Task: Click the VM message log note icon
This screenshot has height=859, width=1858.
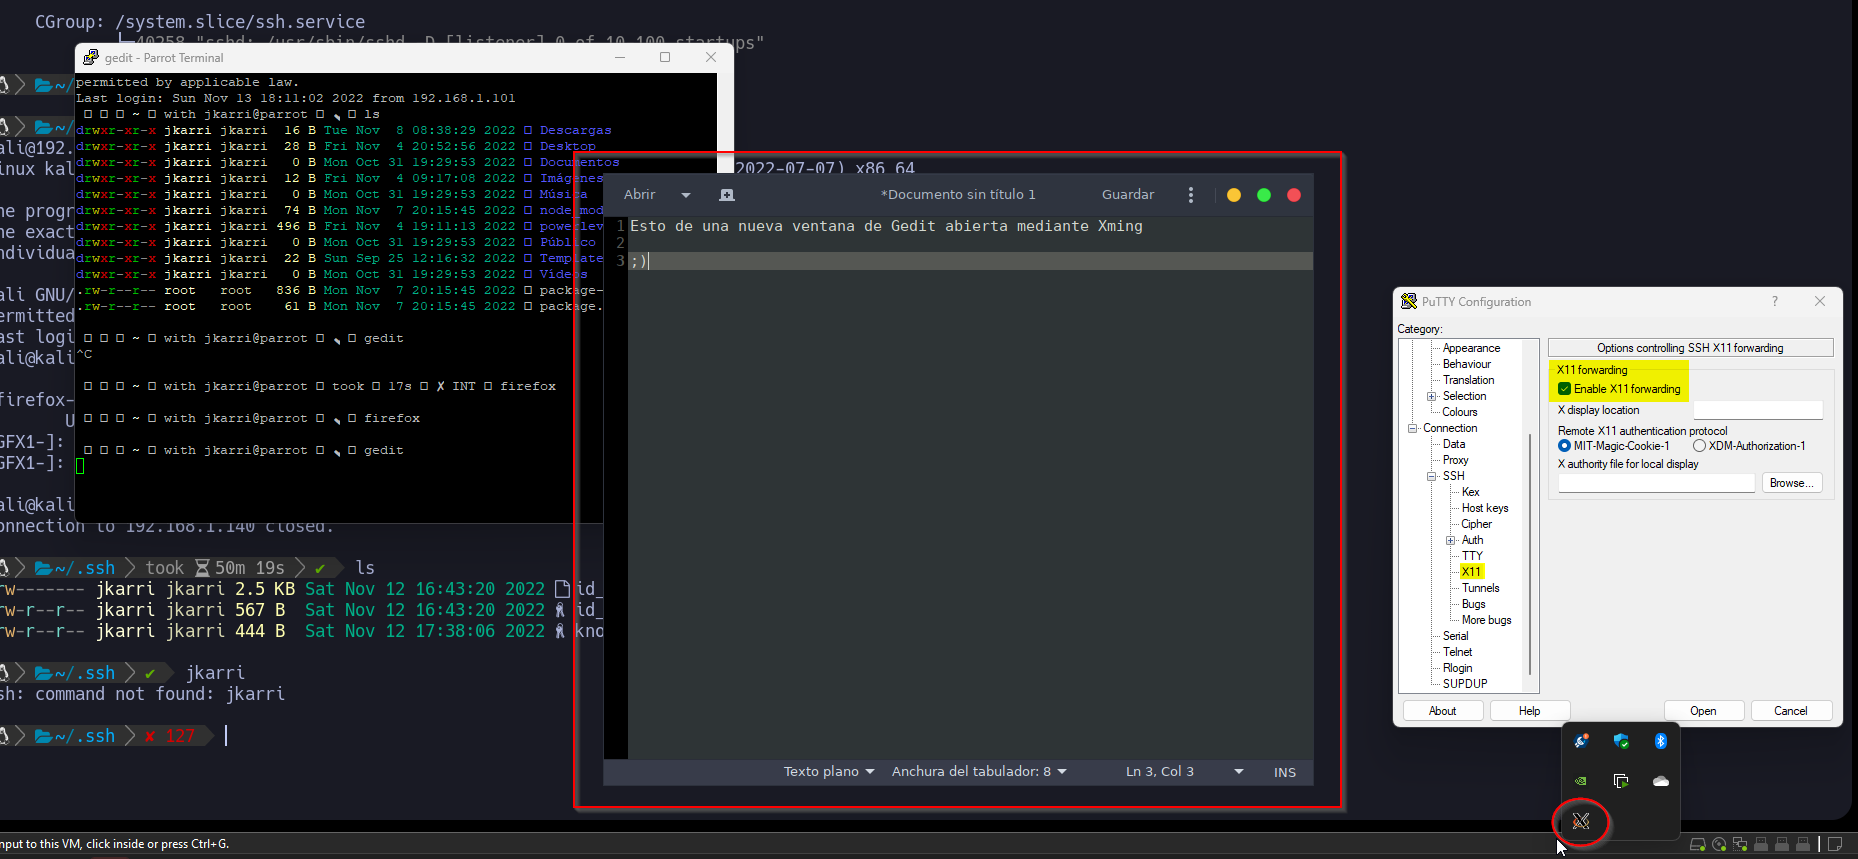Action: point(1835,845)
